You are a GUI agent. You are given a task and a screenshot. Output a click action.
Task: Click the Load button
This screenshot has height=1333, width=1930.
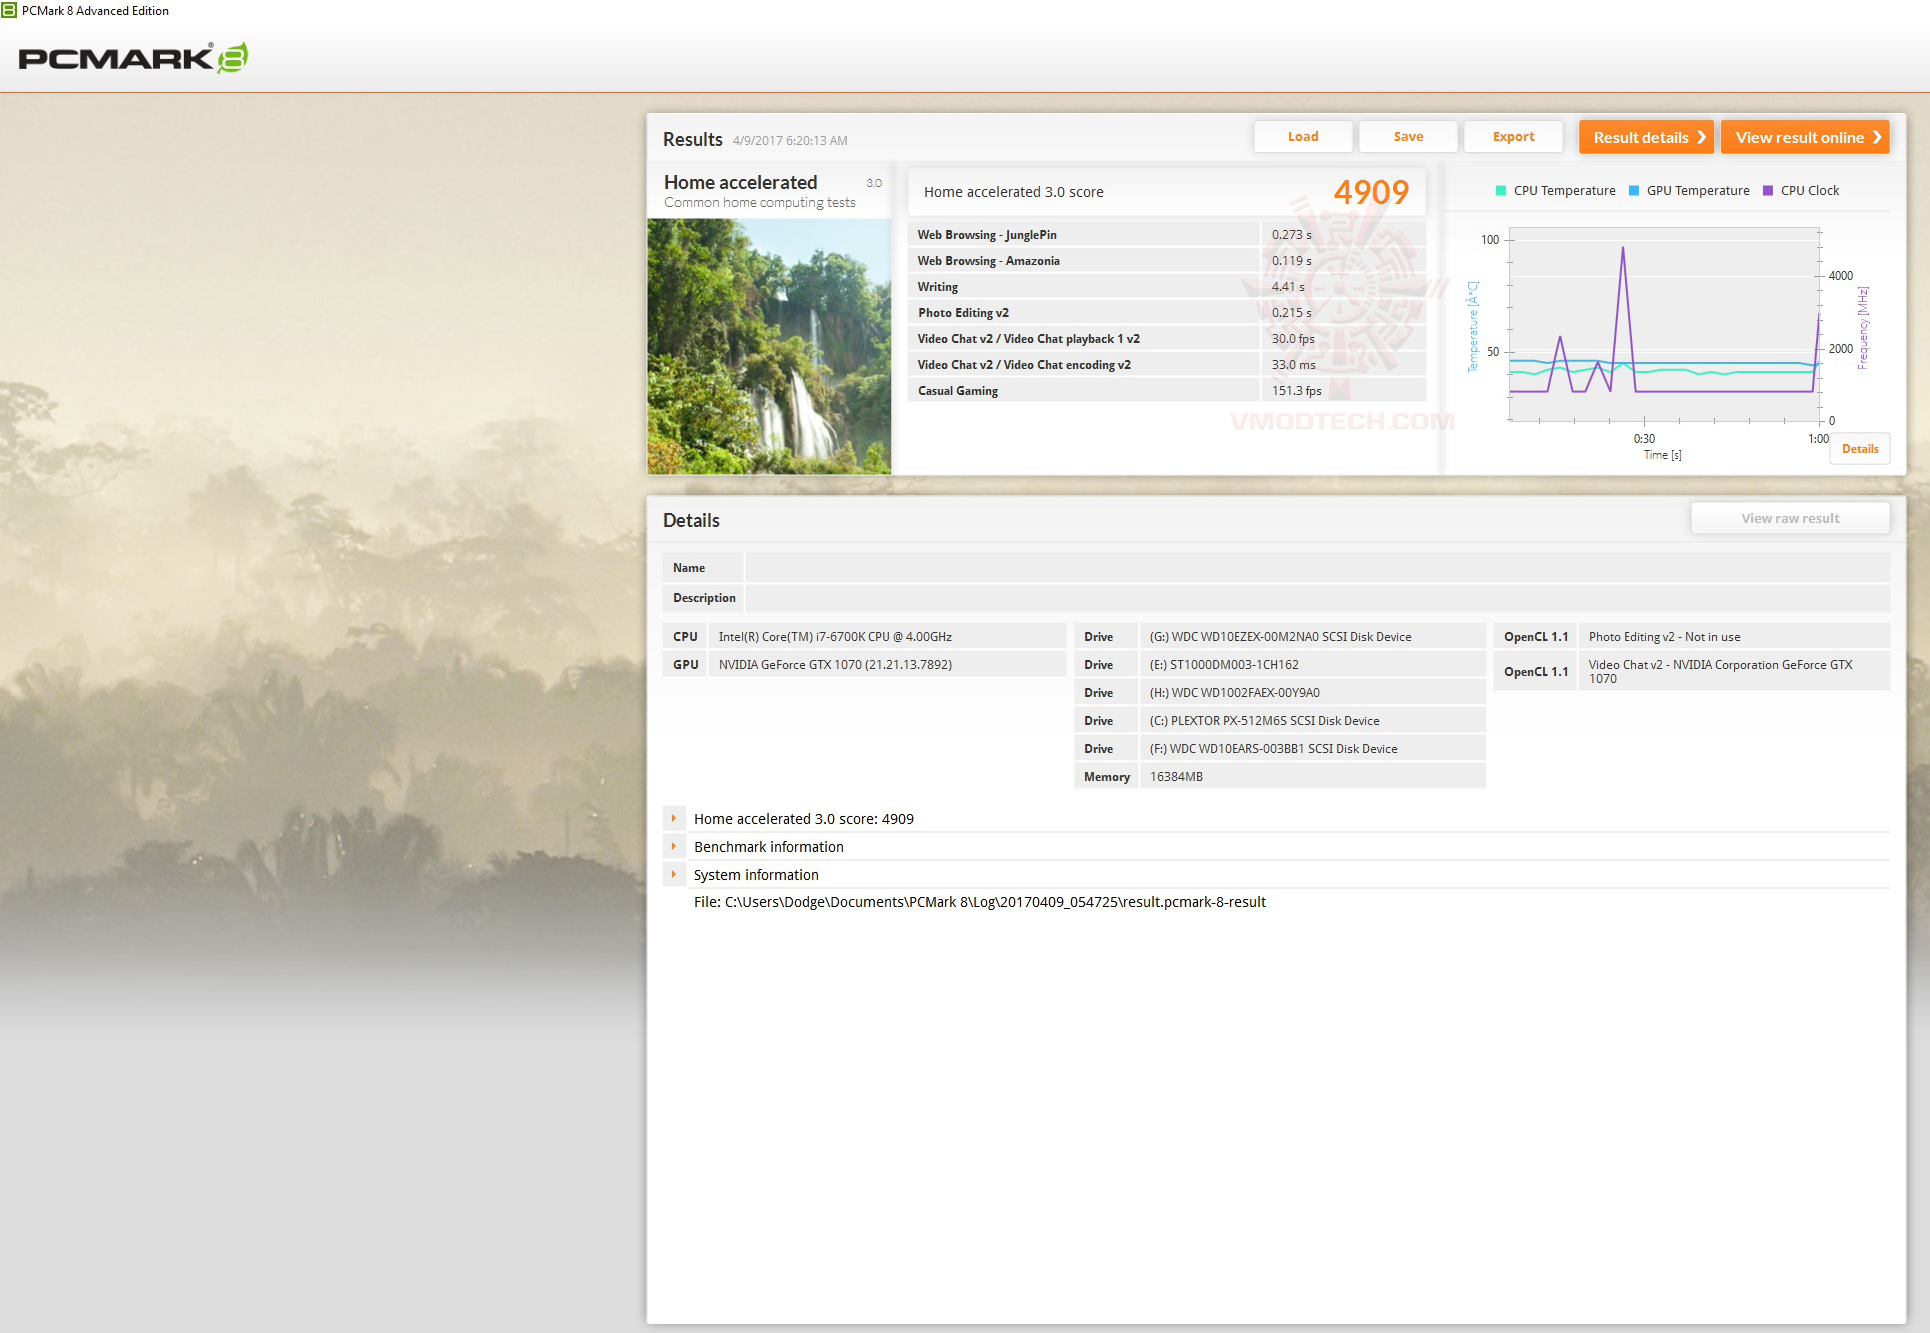click(1302, 137)
